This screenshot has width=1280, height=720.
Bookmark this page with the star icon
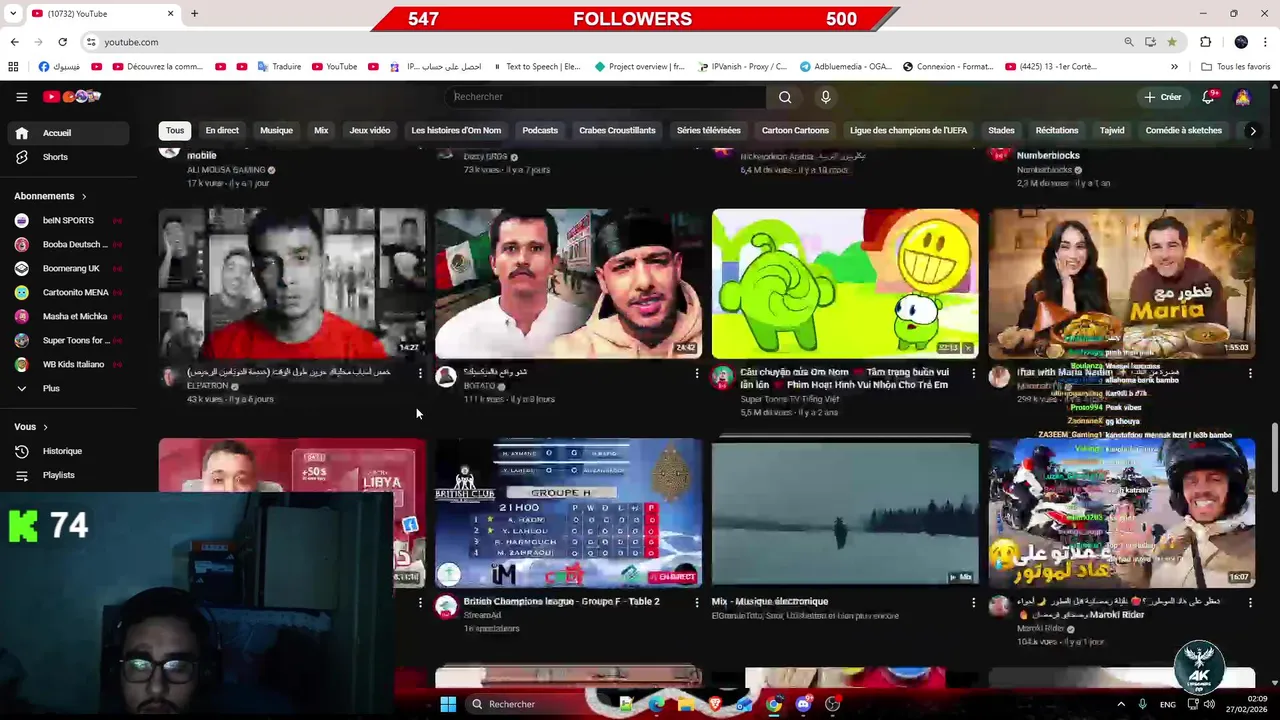pyautogui.click(x=1172, y=42)
